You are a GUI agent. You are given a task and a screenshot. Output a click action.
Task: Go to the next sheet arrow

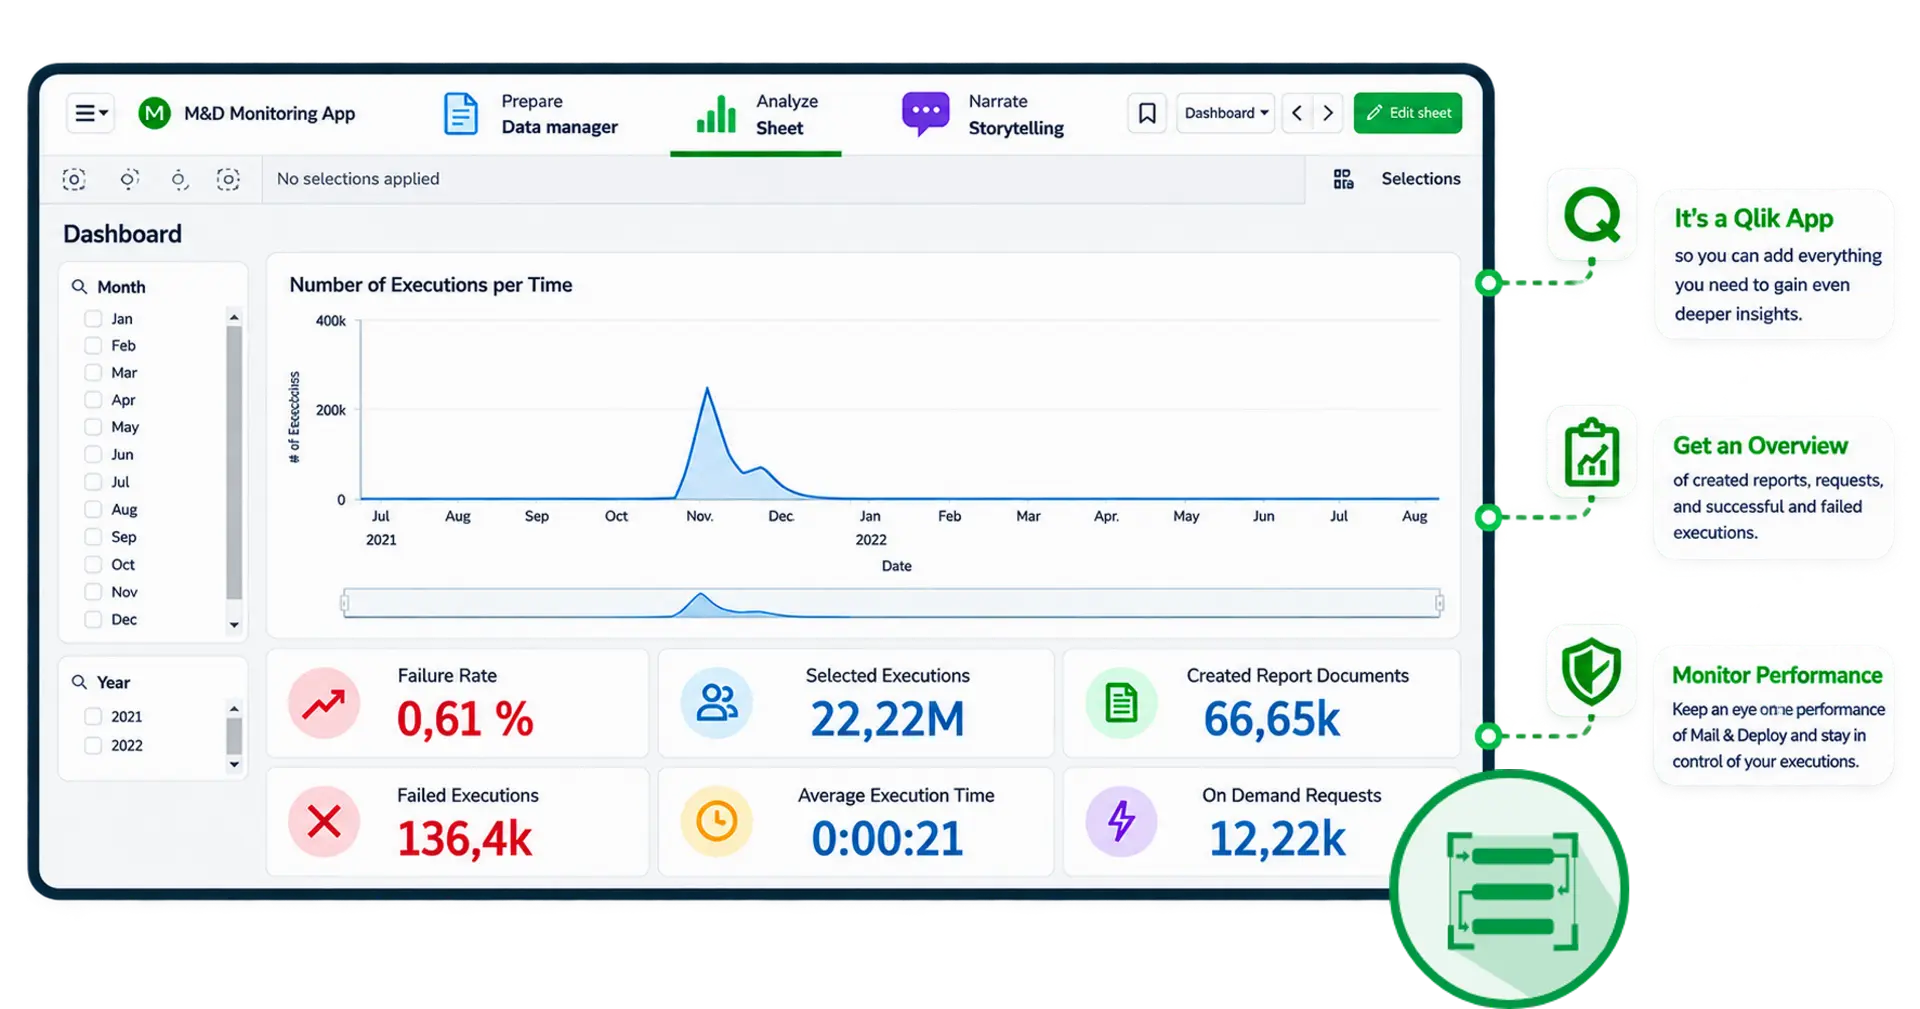1328,113
